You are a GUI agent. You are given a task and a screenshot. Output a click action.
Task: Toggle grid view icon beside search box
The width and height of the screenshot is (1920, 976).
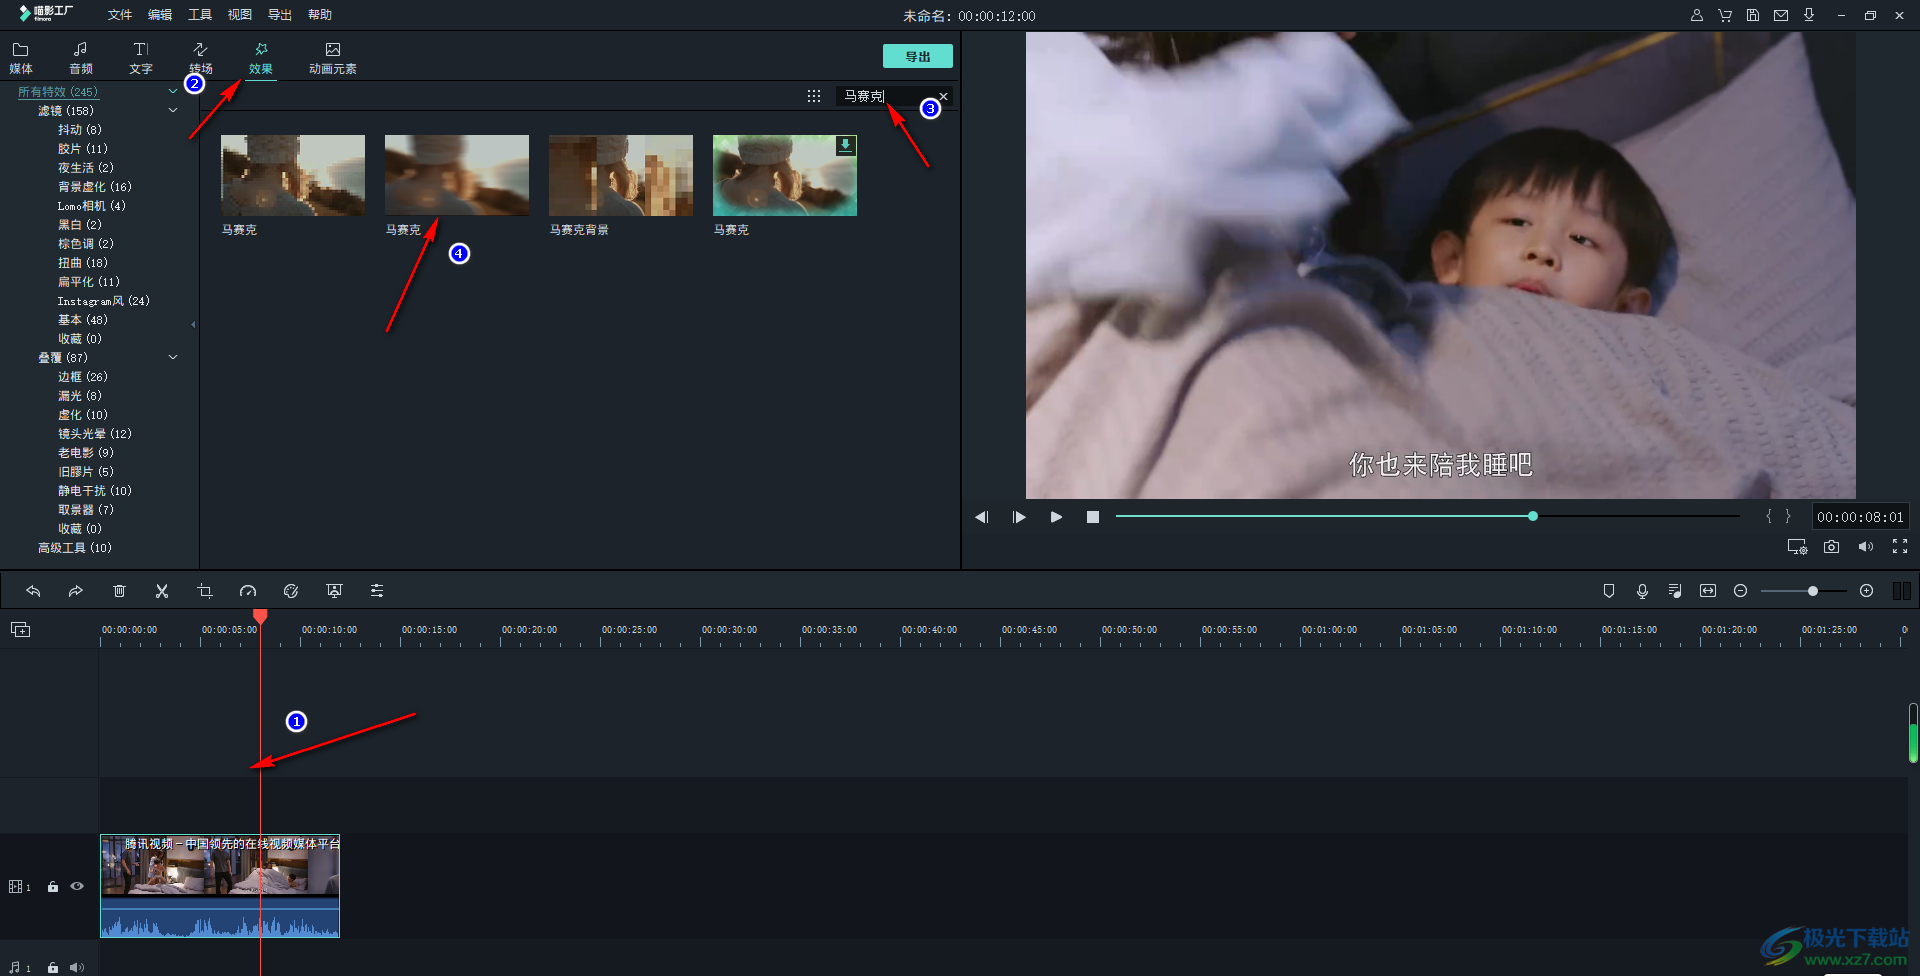814,96
